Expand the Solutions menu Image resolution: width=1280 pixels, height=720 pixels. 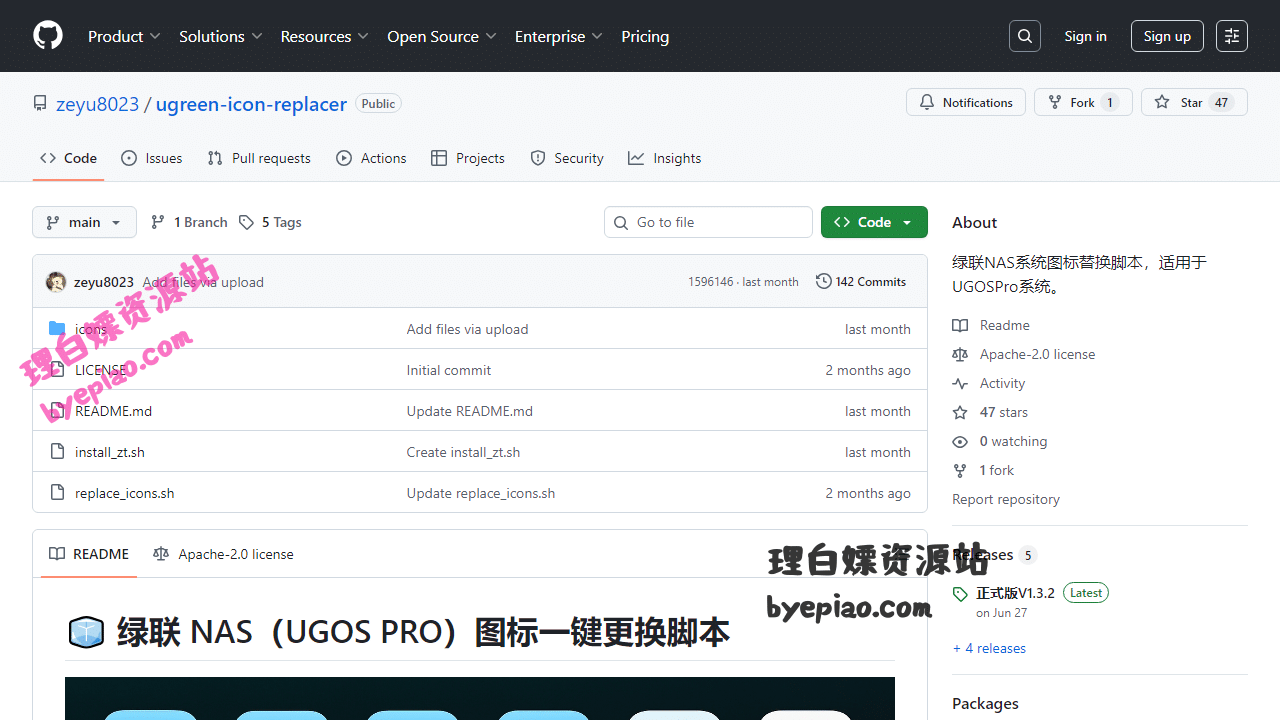tap(221, 36)
